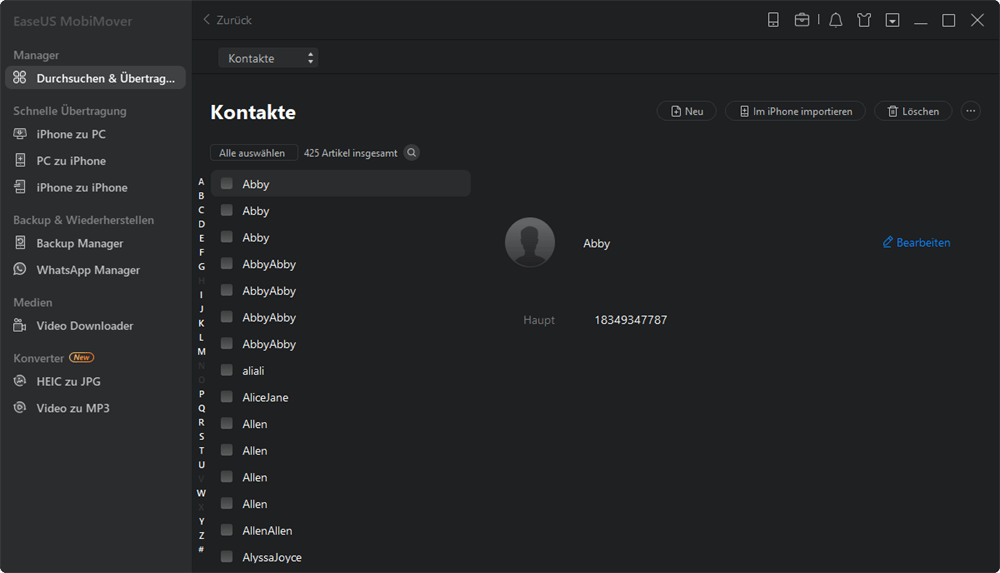
Task: Select the aliali contact name
Action: 253,371
